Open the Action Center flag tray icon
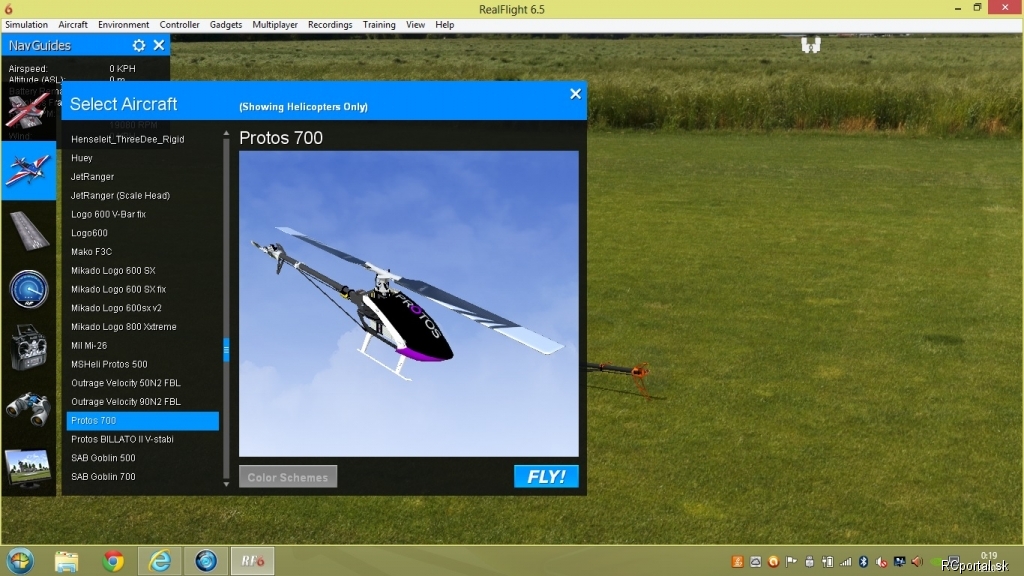The width and height of the screenshot is (1024, 576). [x=792, y=562]
